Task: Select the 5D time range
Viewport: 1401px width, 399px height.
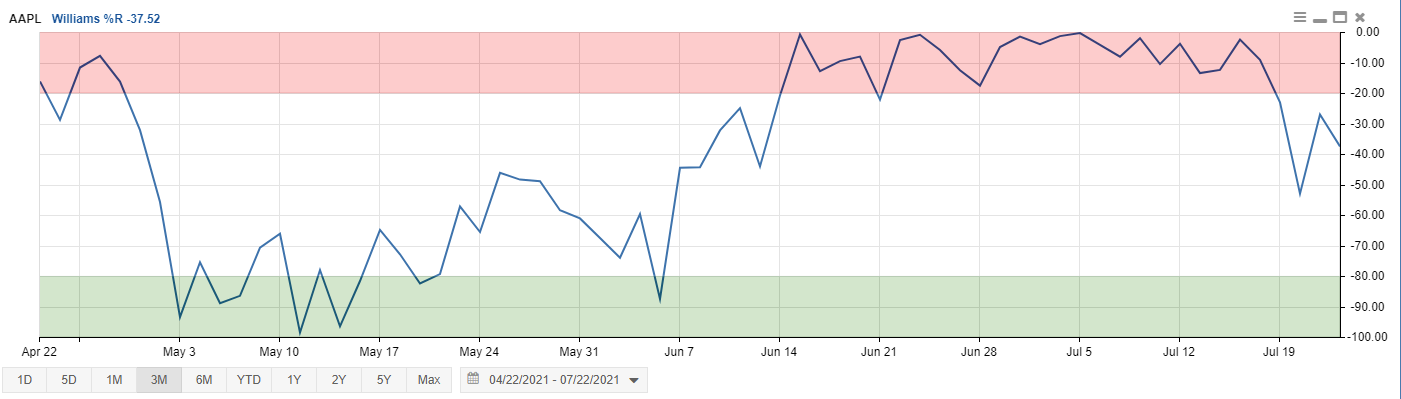Action: 69,380
